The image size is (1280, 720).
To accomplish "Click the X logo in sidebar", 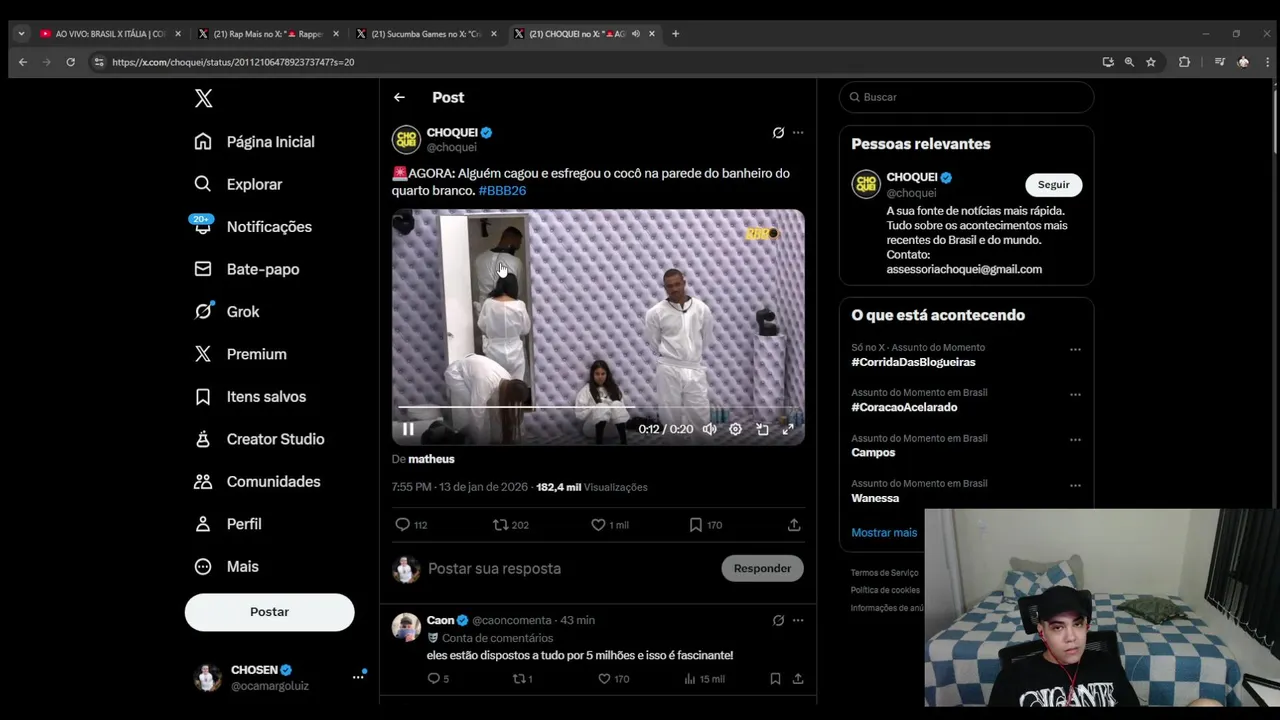I will tap(203, 98).
